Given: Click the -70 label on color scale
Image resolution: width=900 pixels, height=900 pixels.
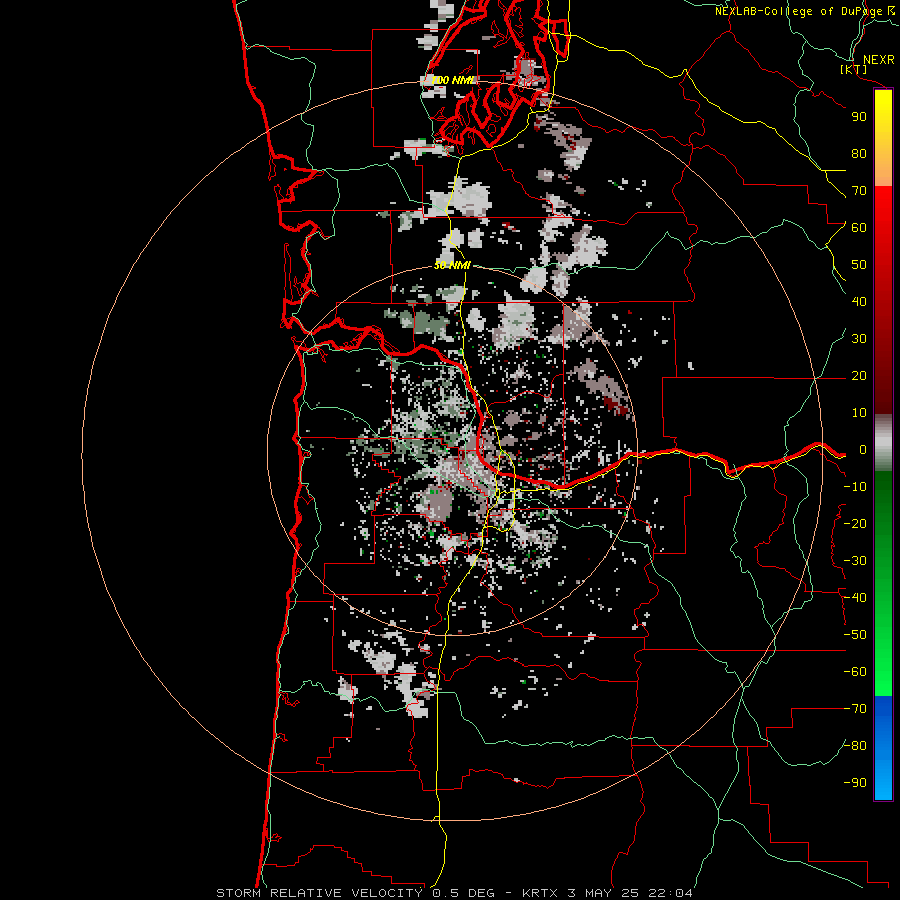Looking at the screenshot, I should click(x=855, y=709).
